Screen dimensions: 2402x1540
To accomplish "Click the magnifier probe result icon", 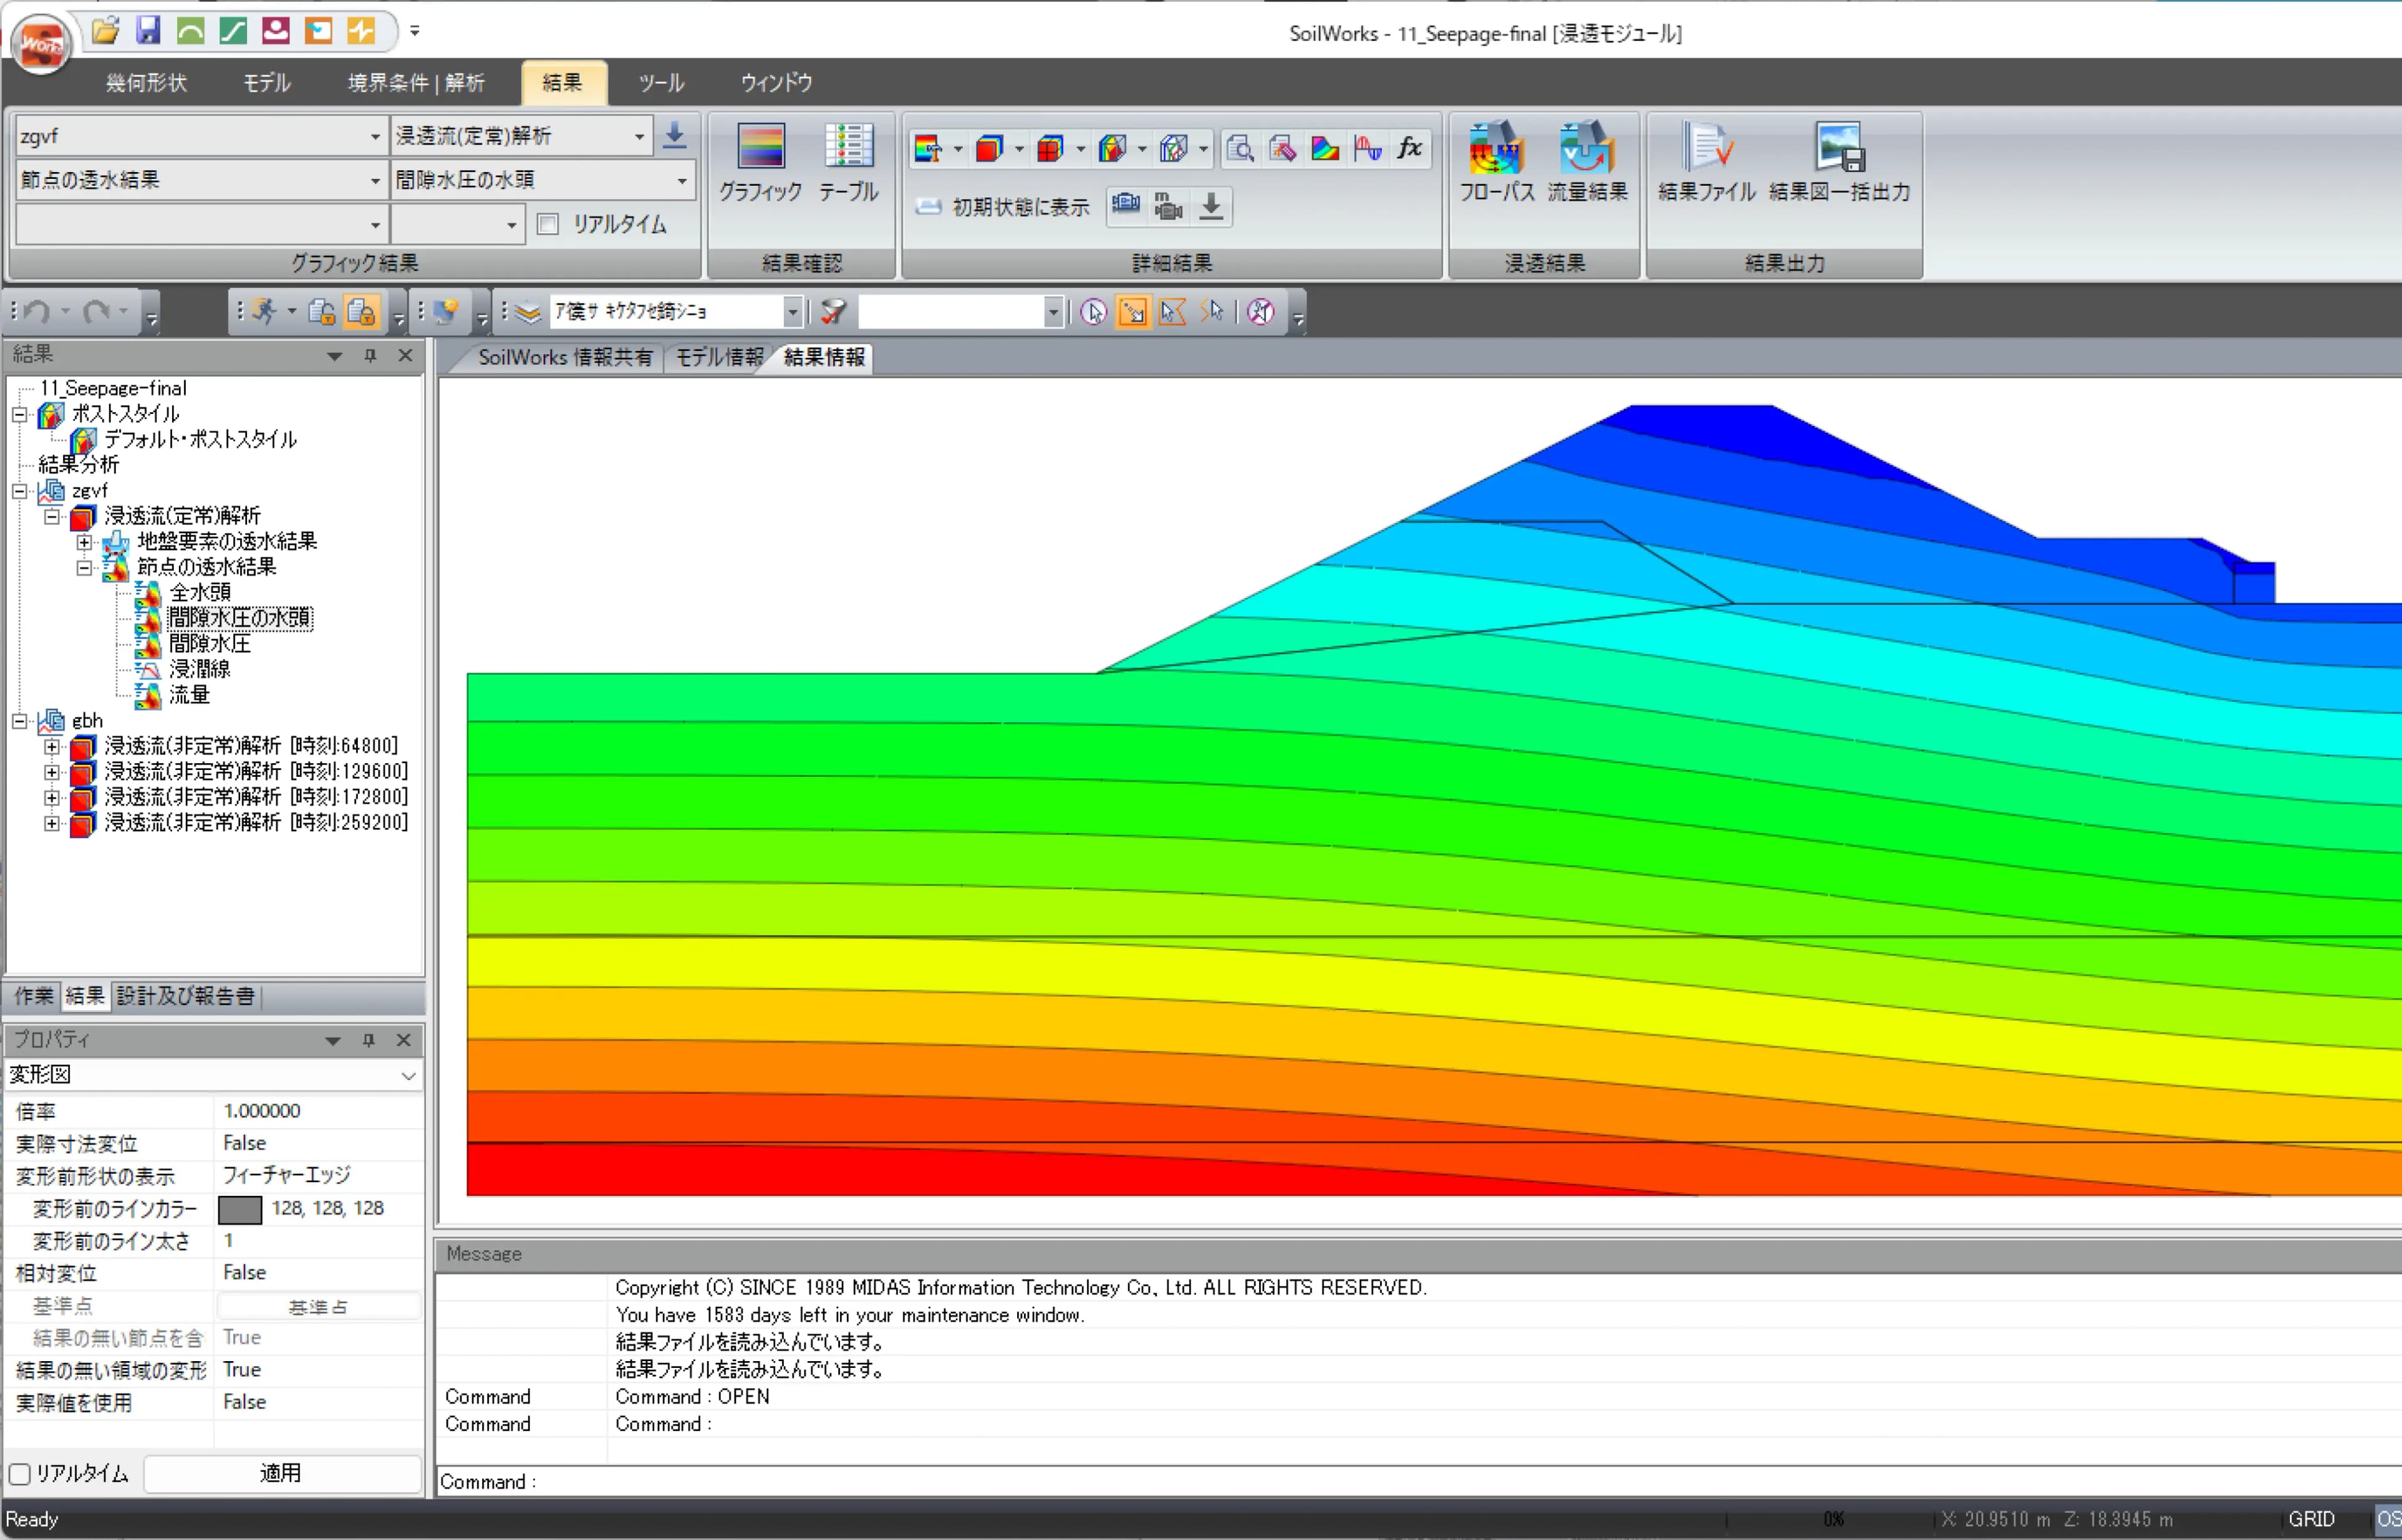I will [x=1240, y=148].
